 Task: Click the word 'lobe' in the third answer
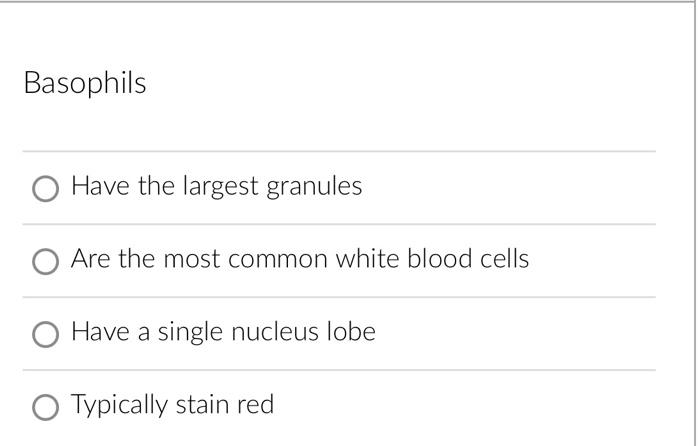[351, 331]
